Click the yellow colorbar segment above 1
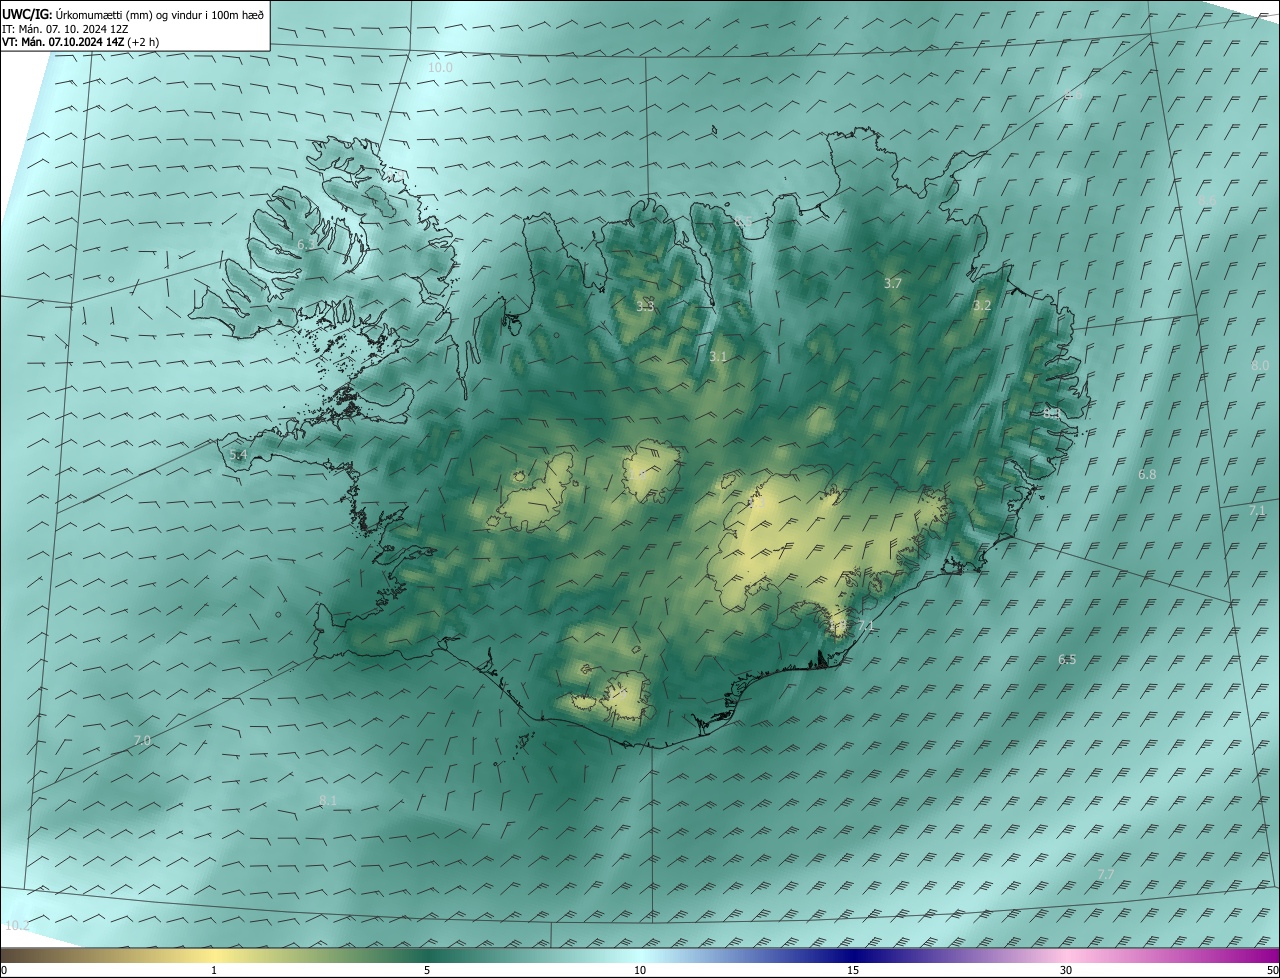This screenshot has width=1280, height=978. [214, 956]
